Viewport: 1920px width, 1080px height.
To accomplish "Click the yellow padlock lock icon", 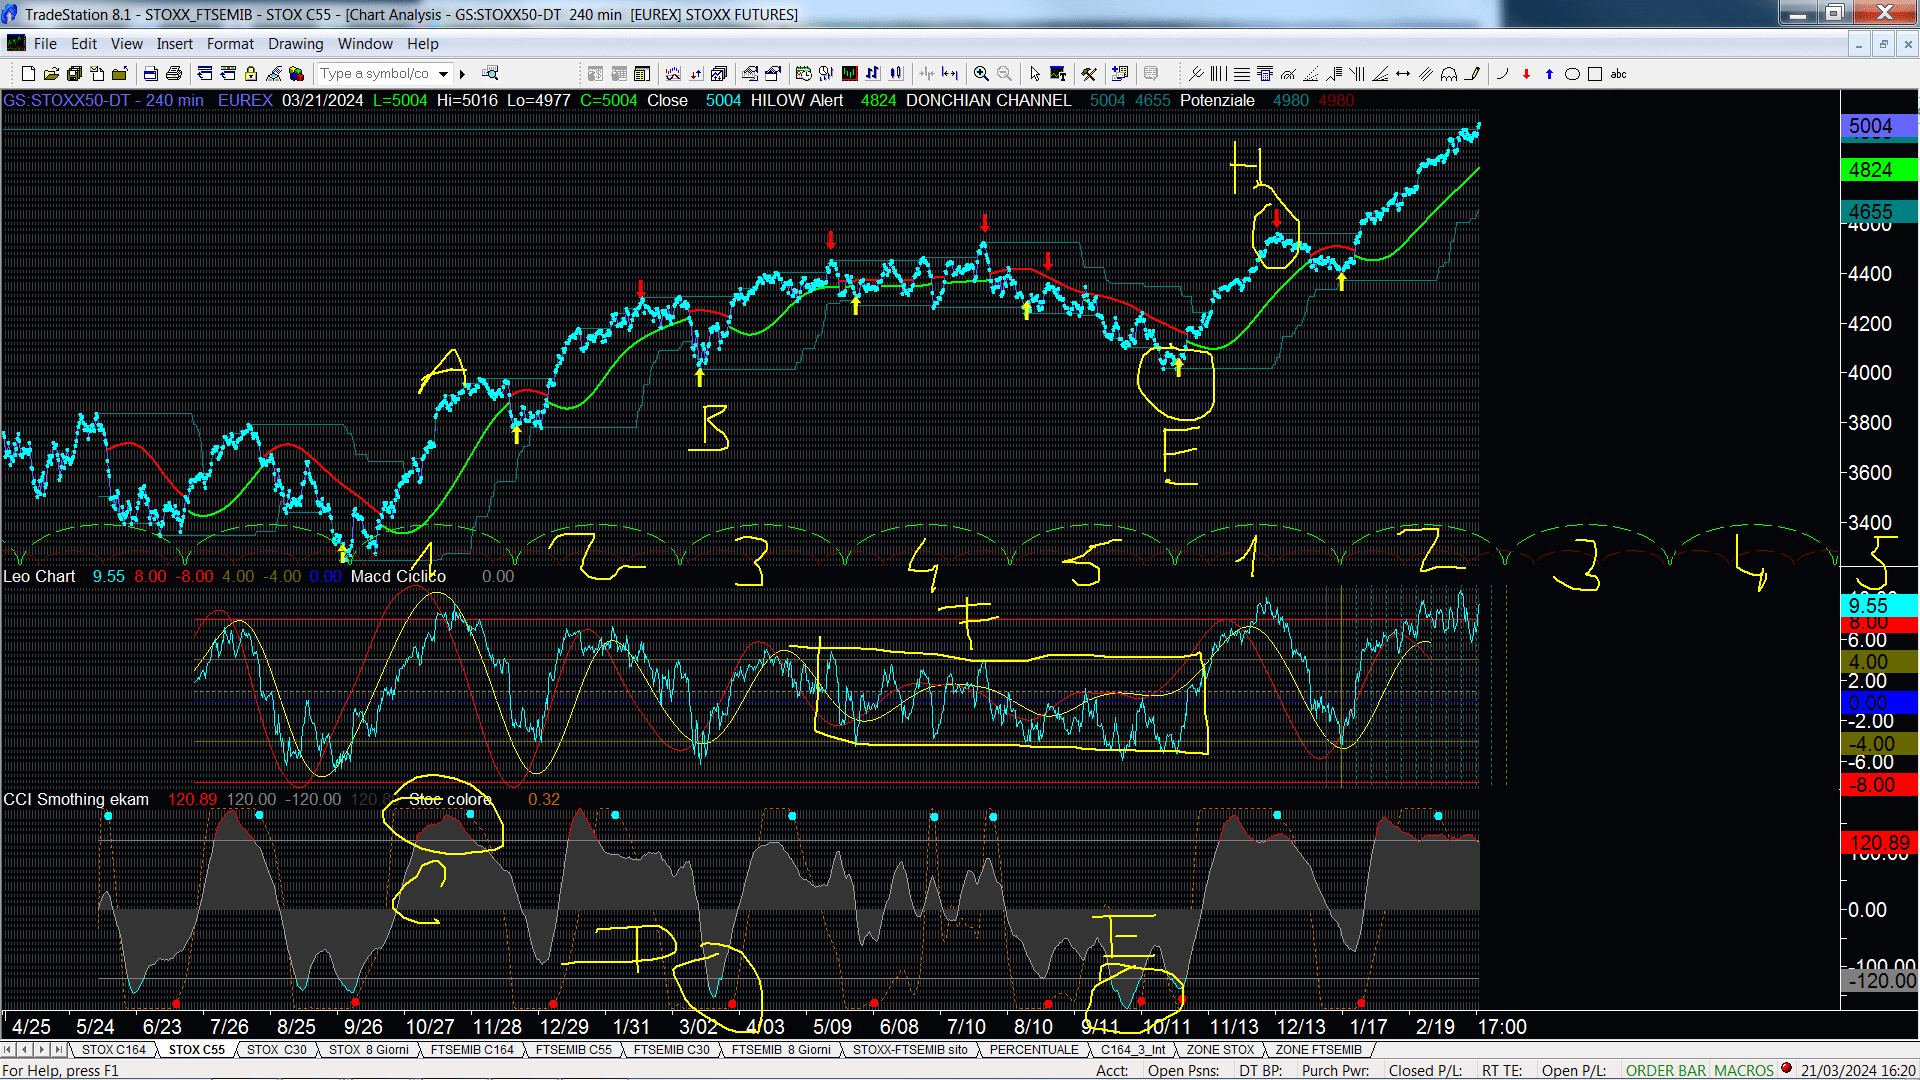I will (251, 73).
